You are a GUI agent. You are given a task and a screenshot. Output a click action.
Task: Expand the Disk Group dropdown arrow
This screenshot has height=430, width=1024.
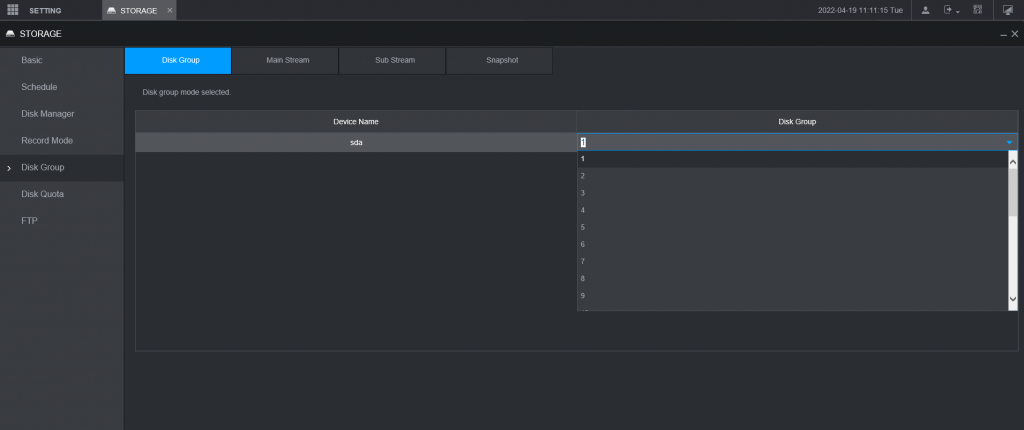point(1009,142)
